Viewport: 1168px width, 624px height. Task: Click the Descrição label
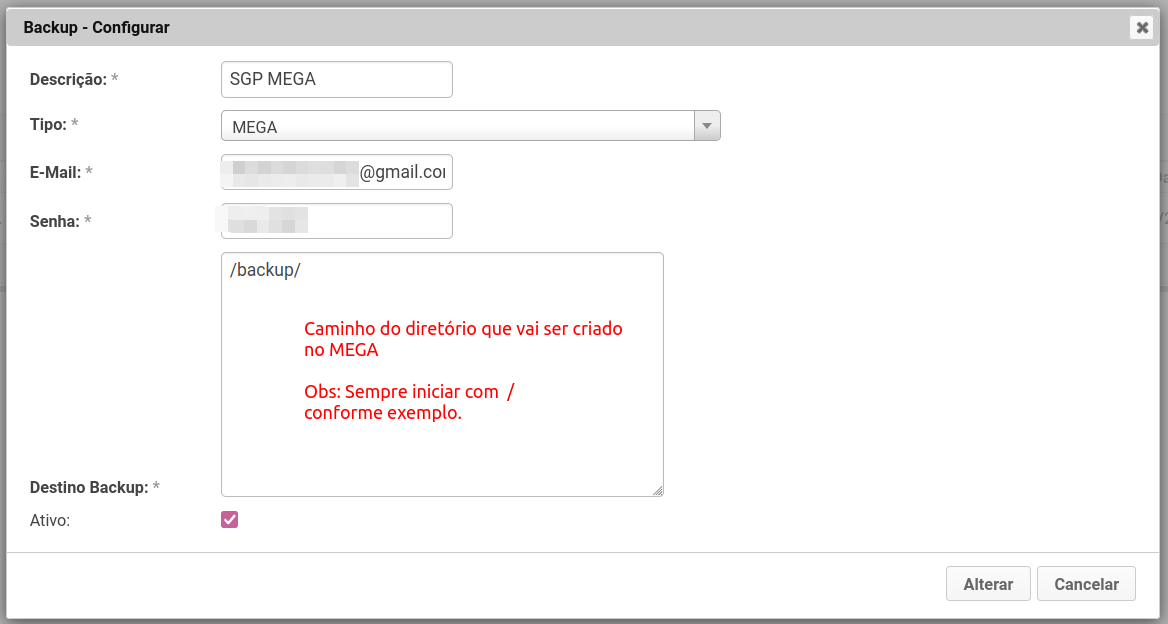pos(68,79)
